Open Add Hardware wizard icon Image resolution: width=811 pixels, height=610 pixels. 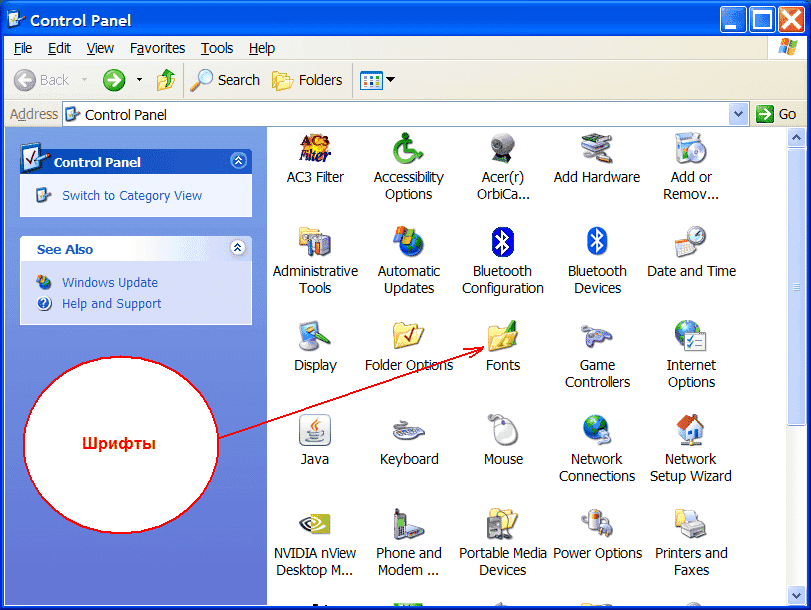pos(597,150)
